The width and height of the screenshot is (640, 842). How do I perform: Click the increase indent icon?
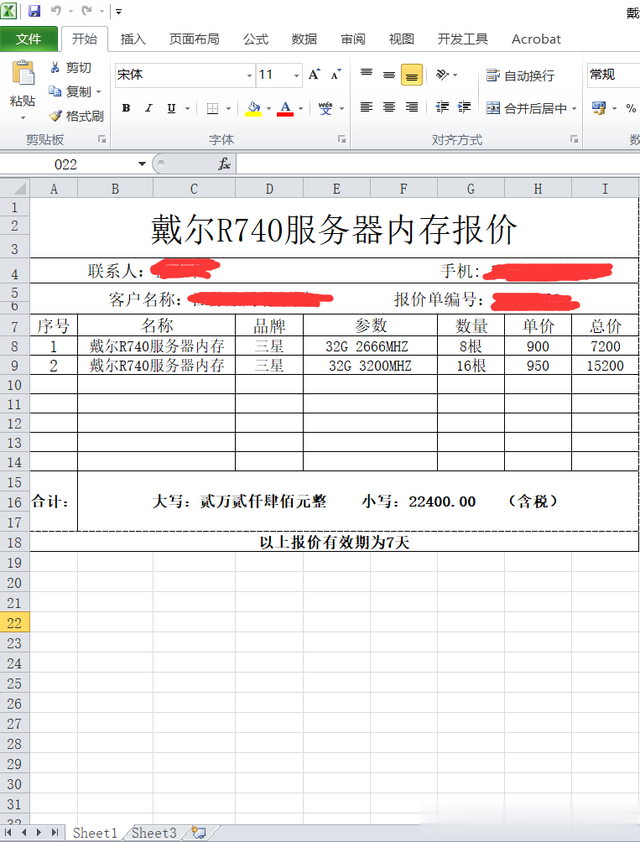point(464,107)
